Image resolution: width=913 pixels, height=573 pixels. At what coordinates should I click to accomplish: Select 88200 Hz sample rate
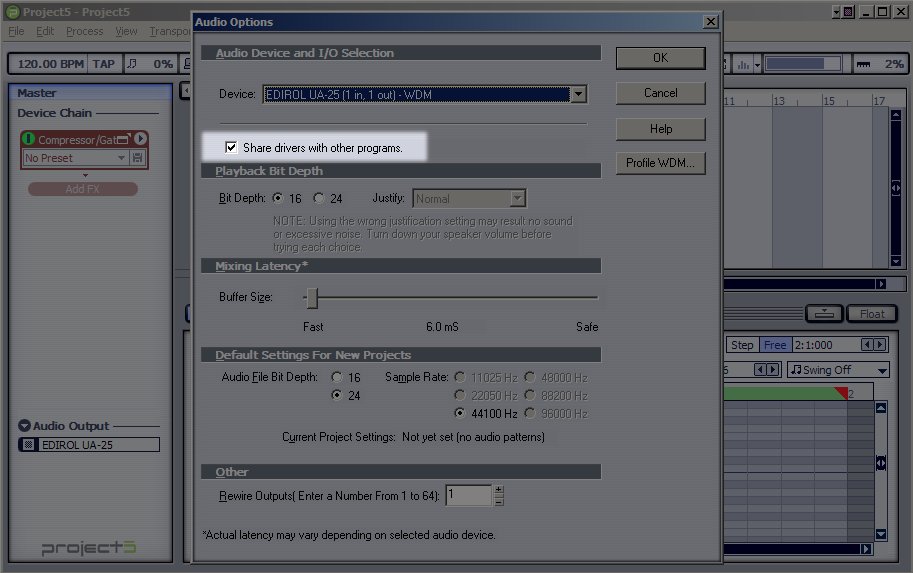[x=530, y=395]
